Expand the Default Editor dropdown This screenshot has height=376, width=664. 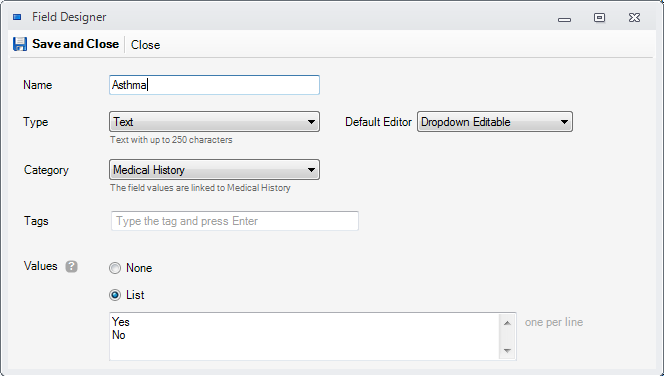point(495,122)
